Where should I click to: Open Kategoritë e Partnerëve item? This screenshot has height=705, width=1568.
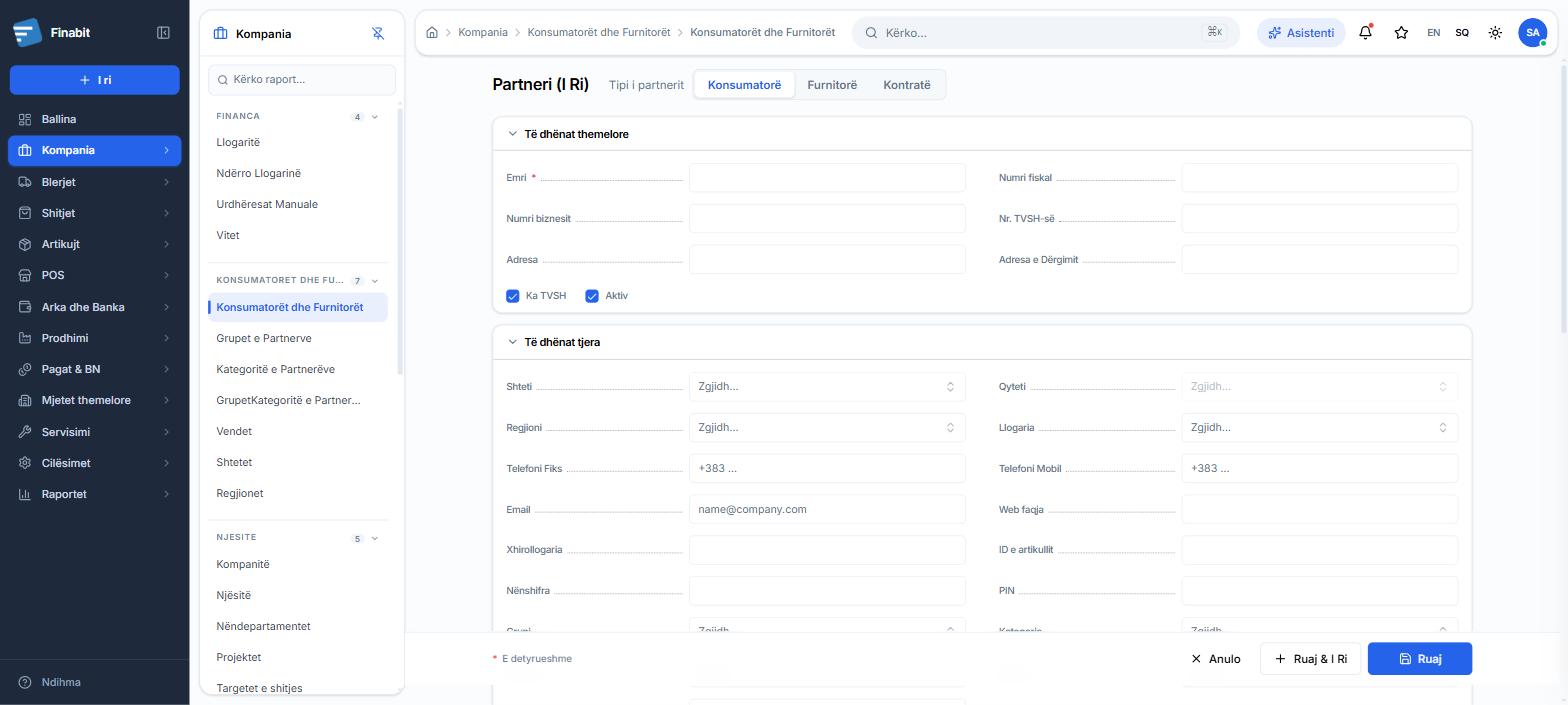298,370
